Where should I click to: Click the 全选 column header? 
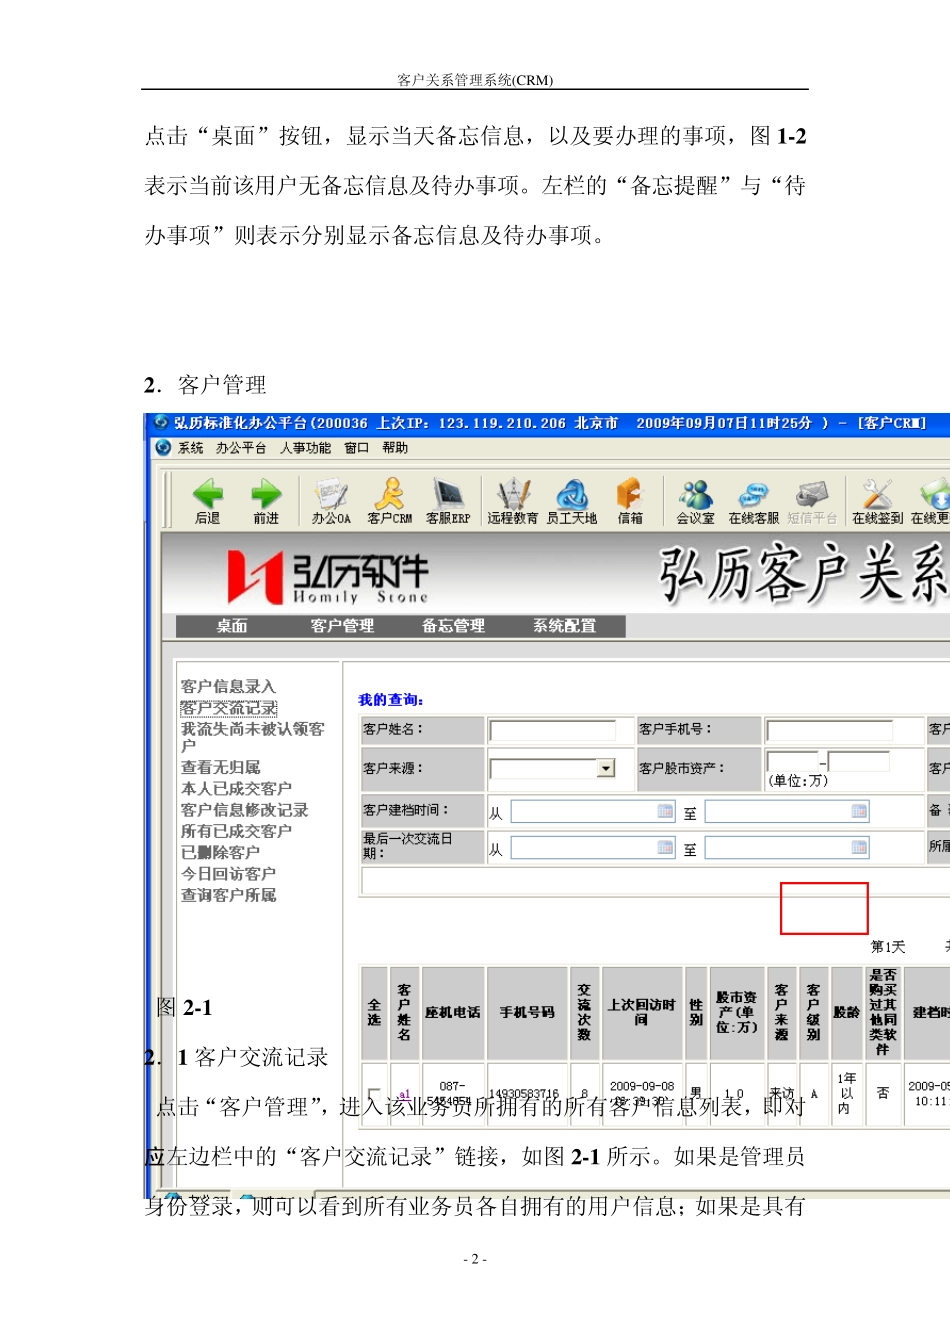click(x=374, y=1013)
